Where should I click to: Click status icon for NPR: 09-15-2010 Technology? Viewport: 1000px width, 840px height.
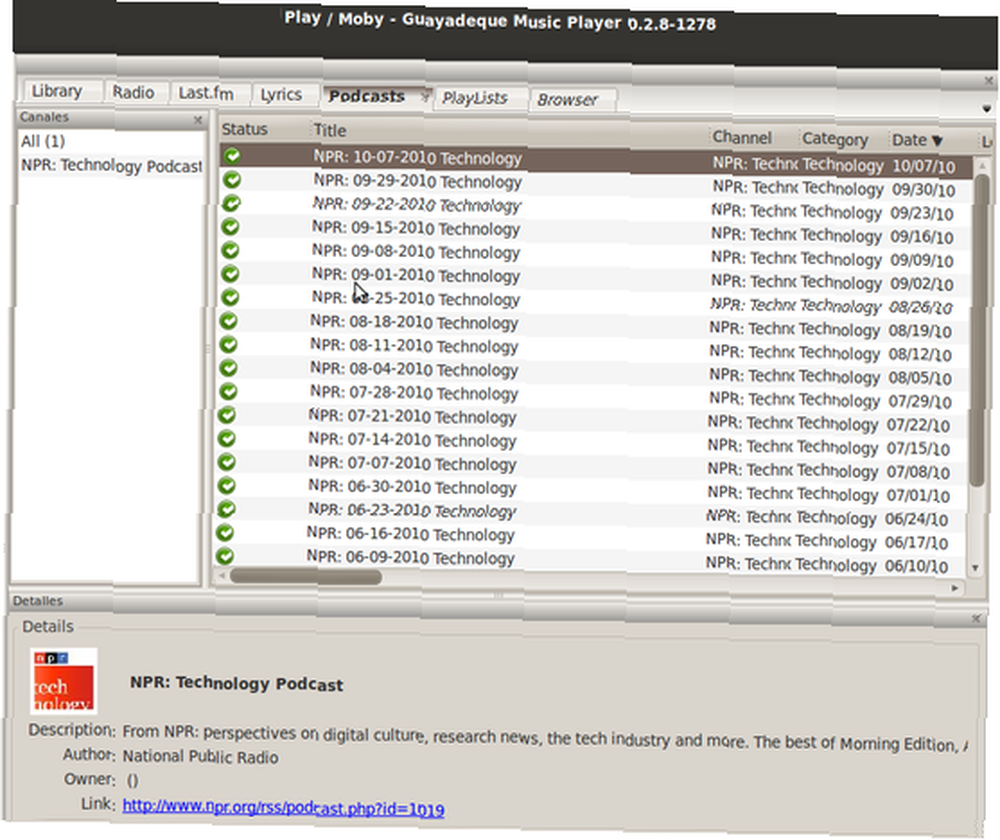click(231, 226)
